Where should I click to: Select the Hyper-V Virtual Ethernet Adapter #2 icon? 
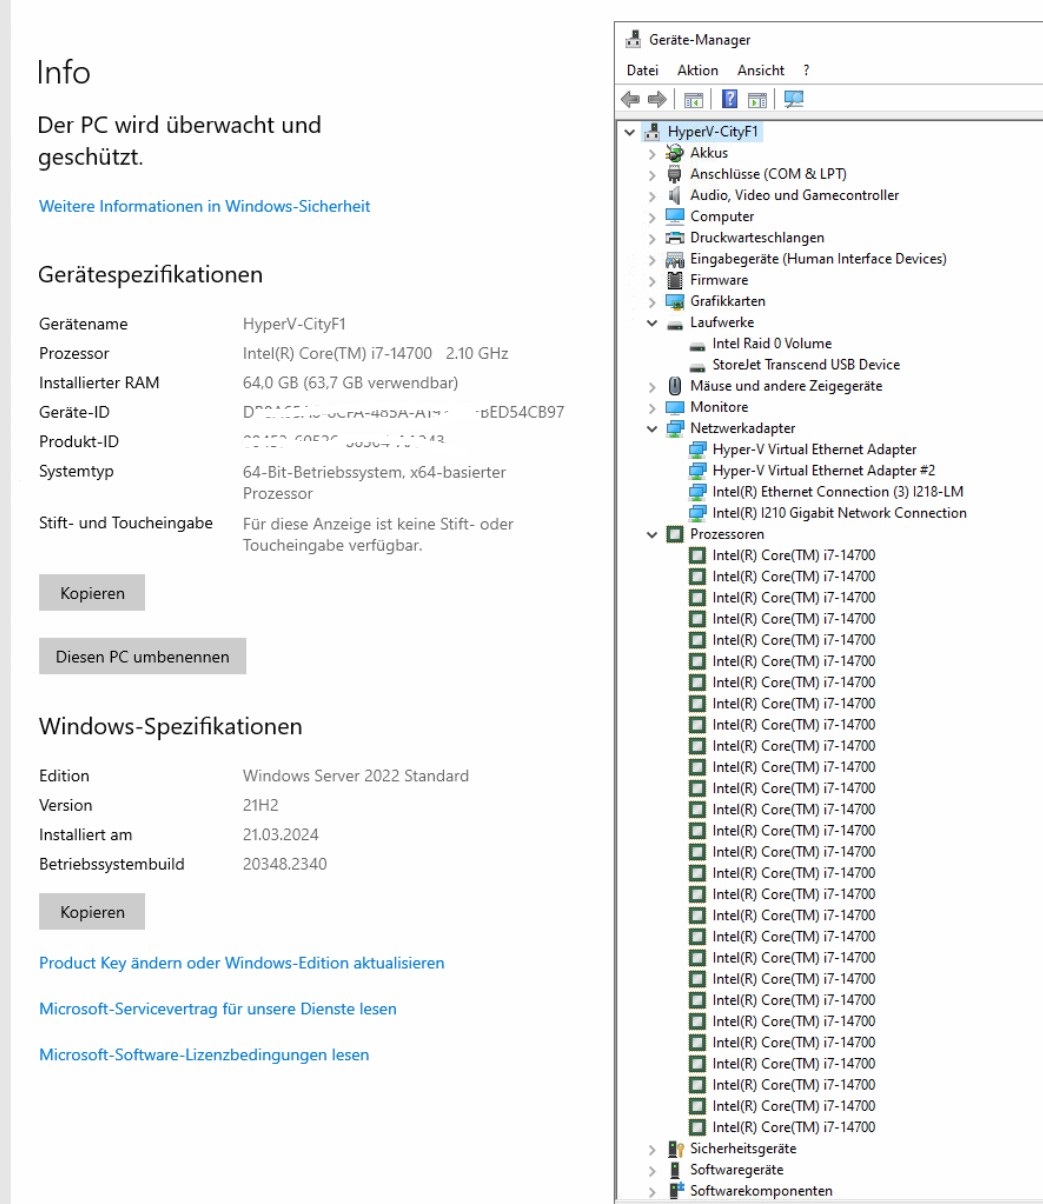698,471
